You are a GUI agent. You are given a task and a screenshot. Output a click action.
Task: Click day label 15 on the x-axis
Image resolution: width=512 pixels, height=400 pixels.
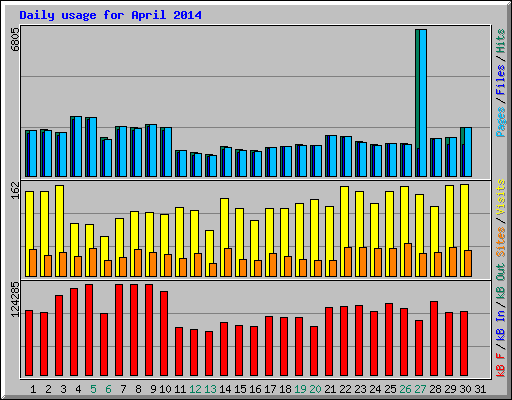tap(240, 389)
